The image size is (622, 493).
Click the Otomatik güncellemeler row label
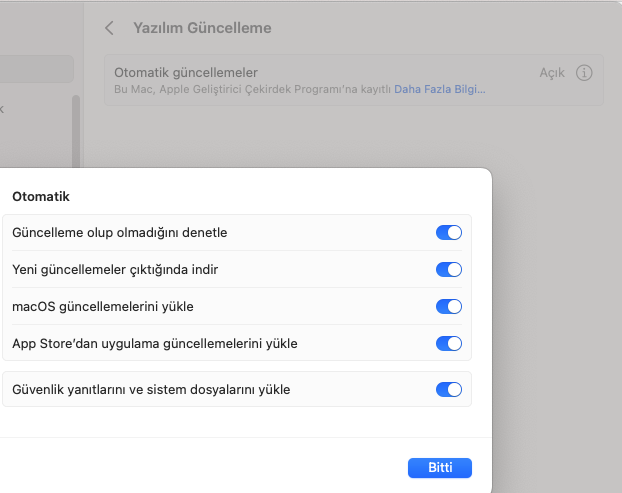pyautogui.click(x=186, y=73)
